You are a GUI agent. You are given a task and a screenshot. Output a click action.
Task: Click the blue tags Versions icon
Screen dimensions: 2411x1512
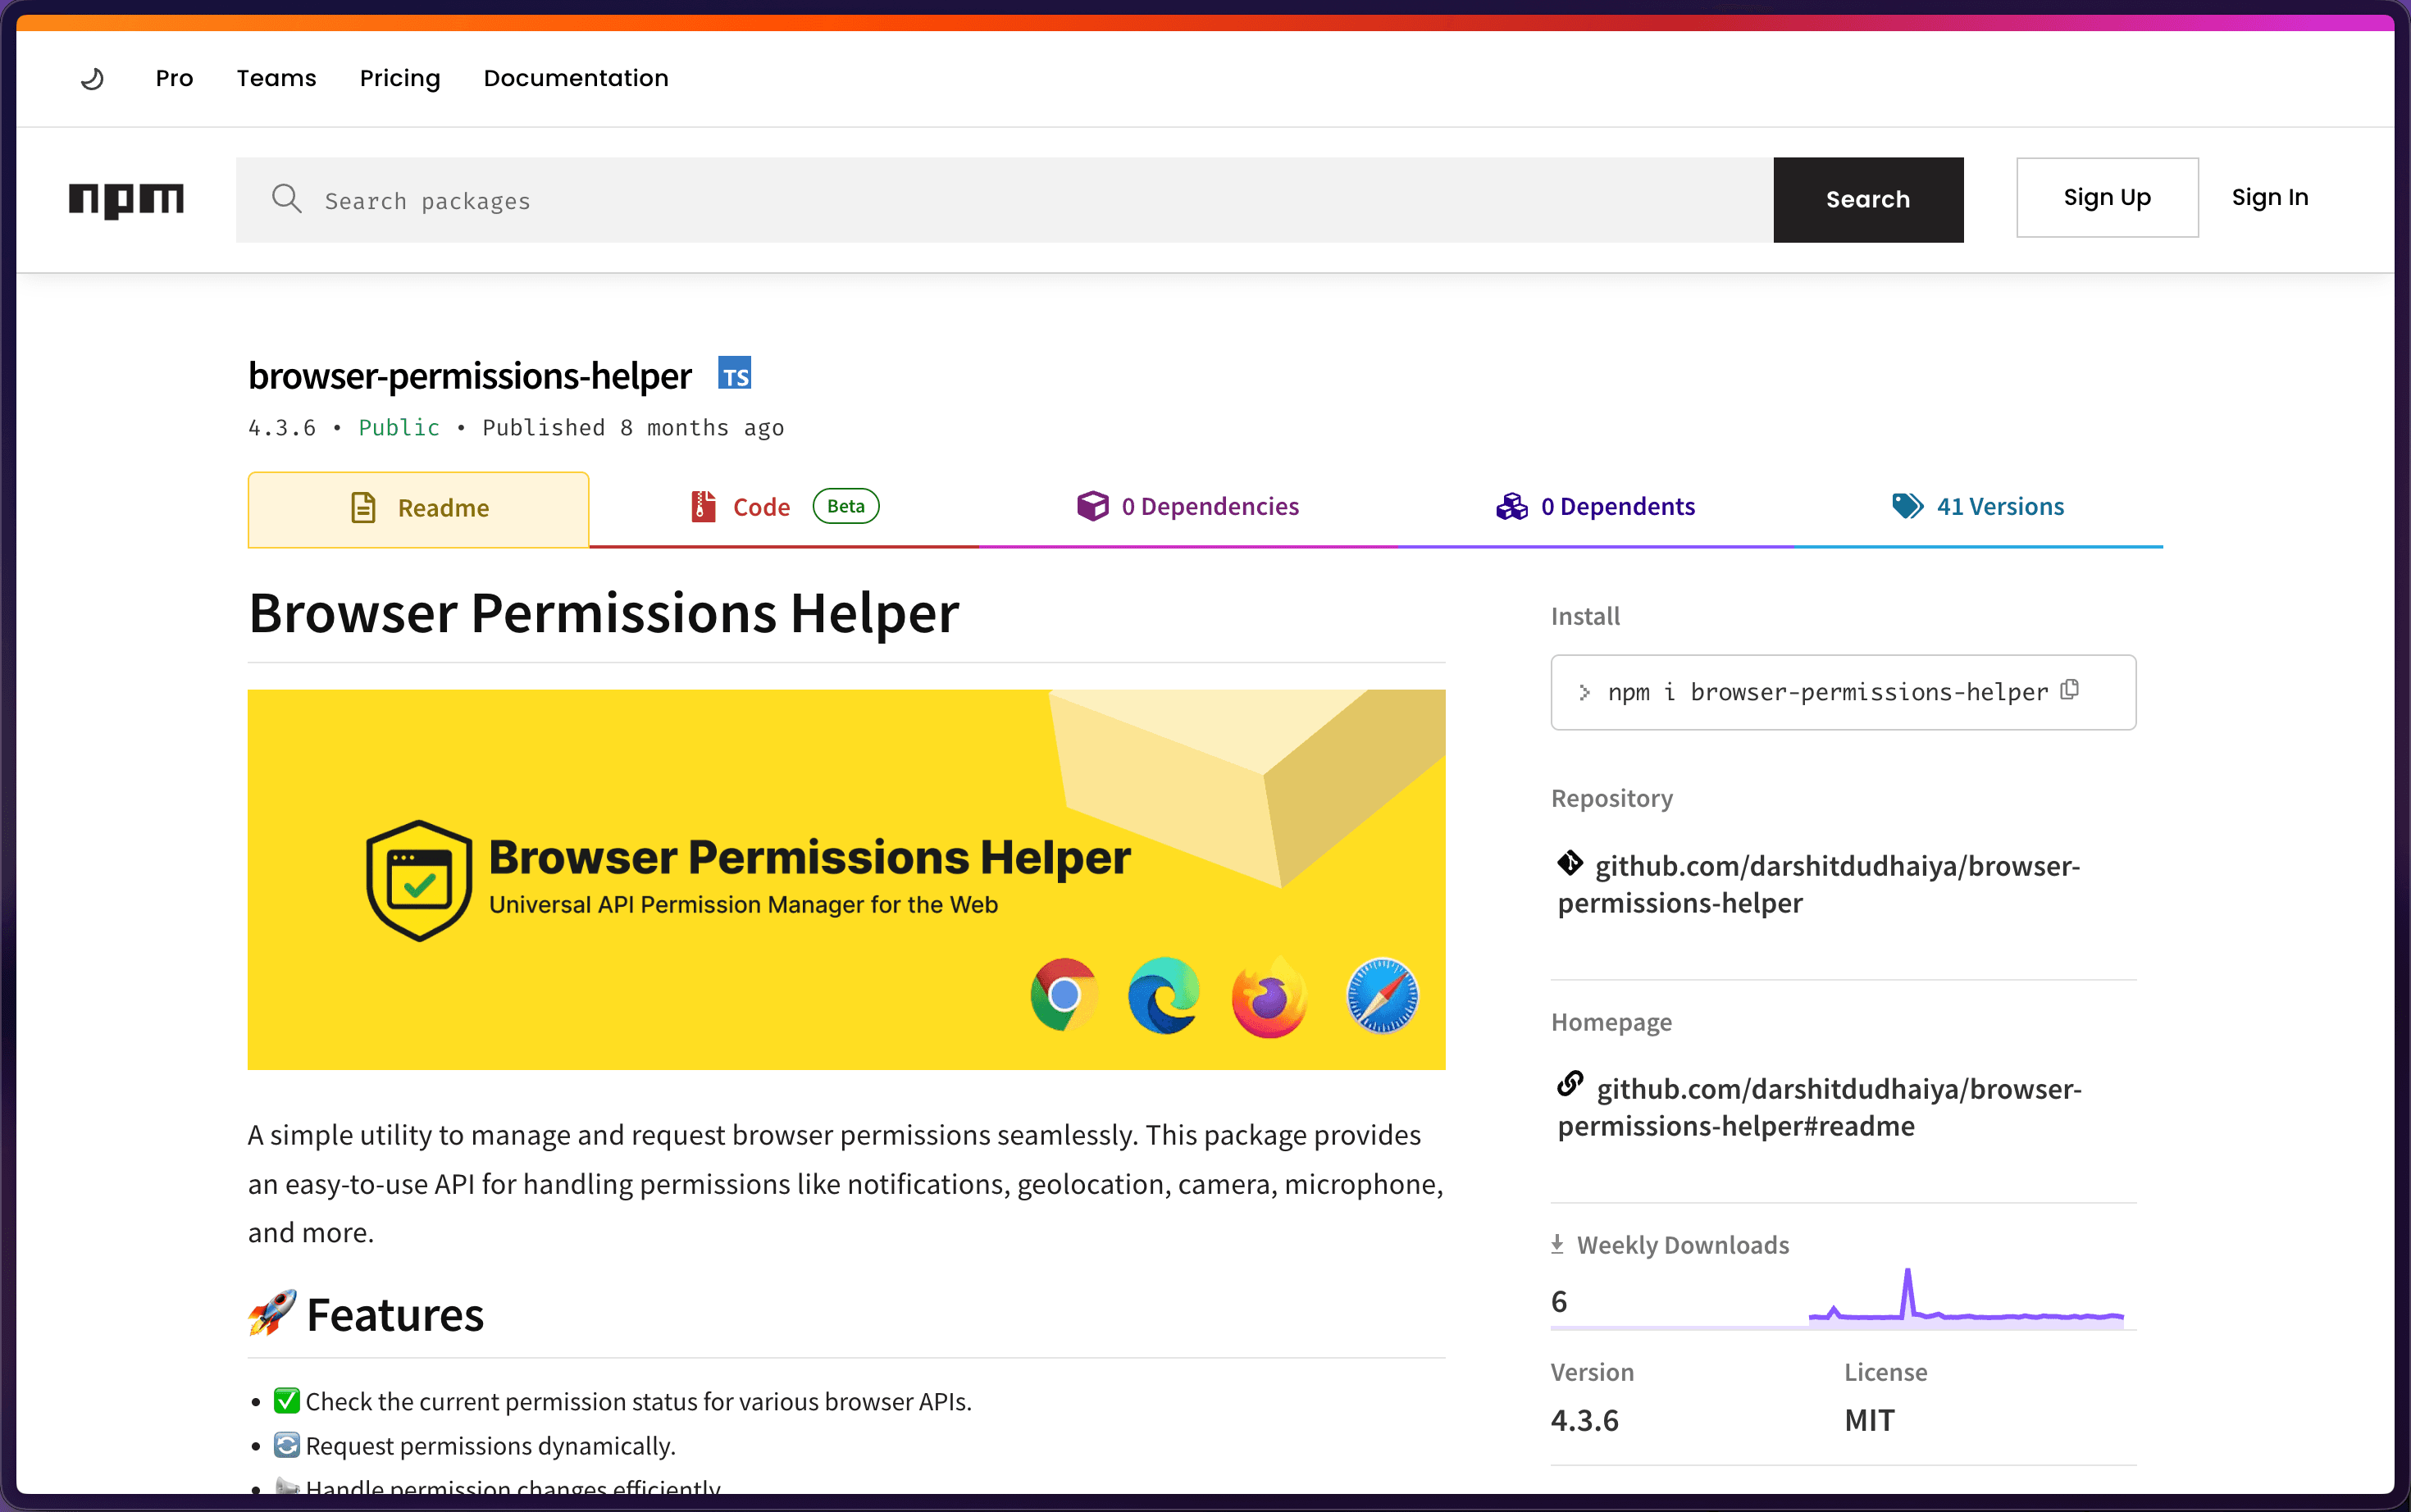pyautogui.click(x=1907, y=506)
